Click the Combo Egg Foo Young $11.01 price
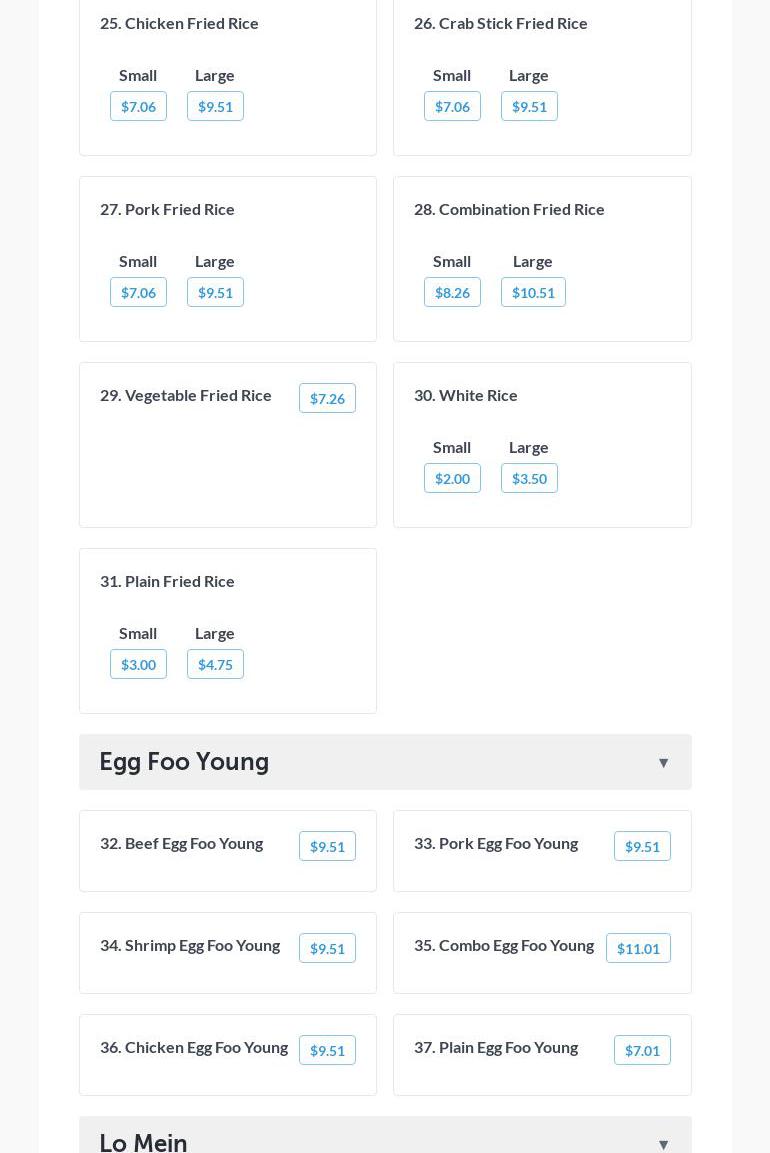Viewport: 770px width, 1153px height. point(638,949)
